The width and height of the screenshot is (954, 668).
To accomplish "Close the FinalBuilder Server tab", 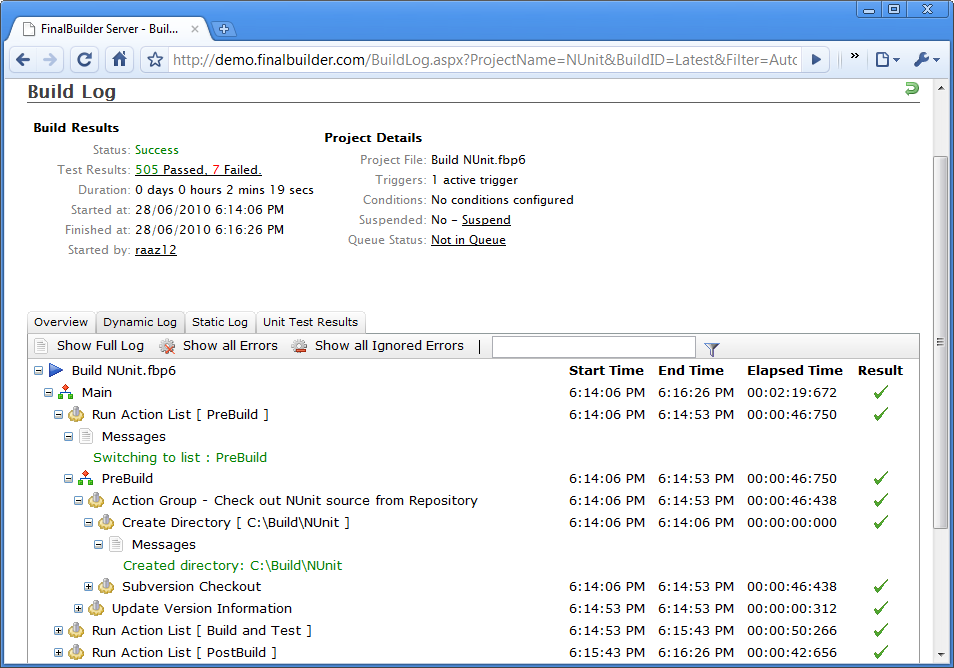I will (195, 29).
